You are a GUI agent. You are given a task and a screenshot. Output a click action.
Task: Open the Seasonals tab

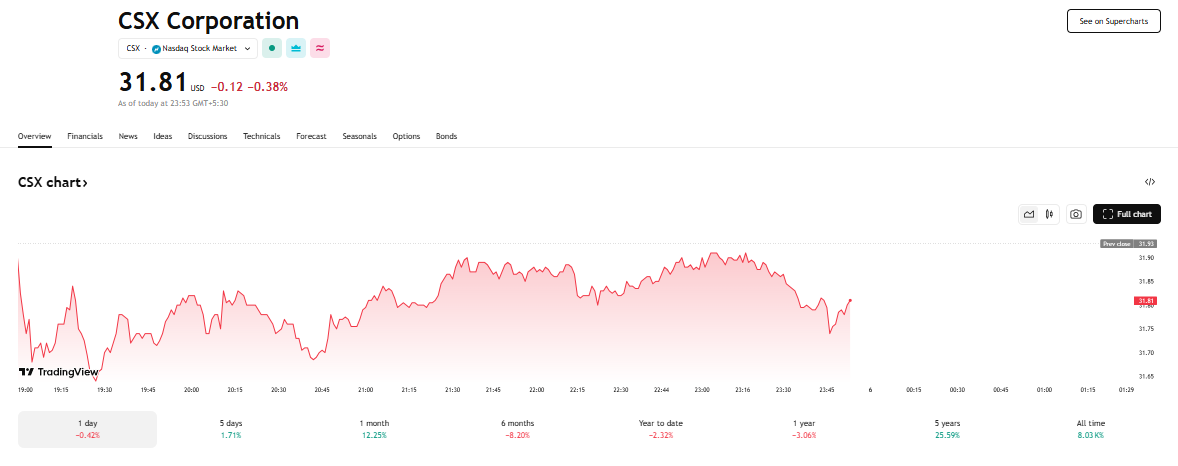(359, 136)
